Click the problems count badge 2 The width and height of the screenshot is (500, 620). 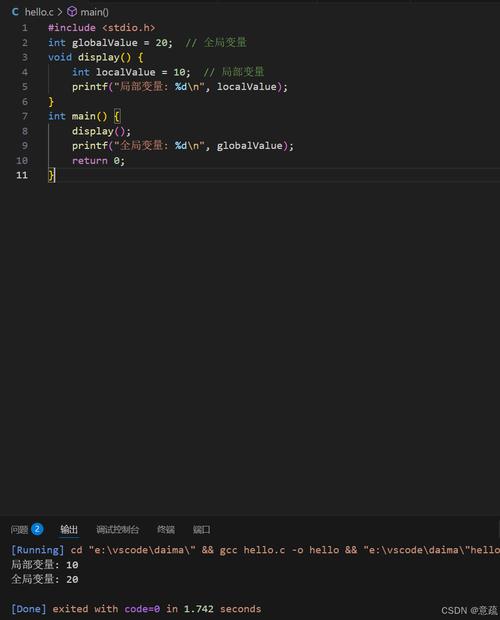(x=37, y=529)
